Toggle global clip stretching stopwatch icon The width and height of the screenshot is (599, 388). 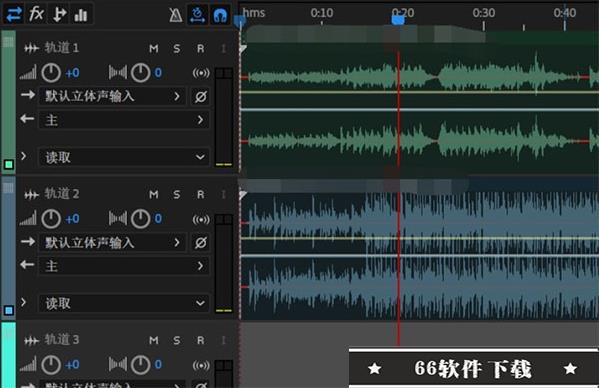pyautogui.click(x=198, y=15)
